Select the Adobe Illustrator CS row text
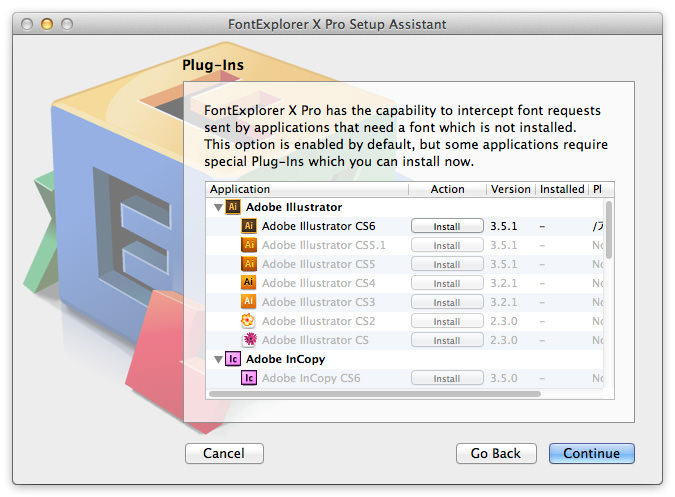 click(x=315, y=340)
